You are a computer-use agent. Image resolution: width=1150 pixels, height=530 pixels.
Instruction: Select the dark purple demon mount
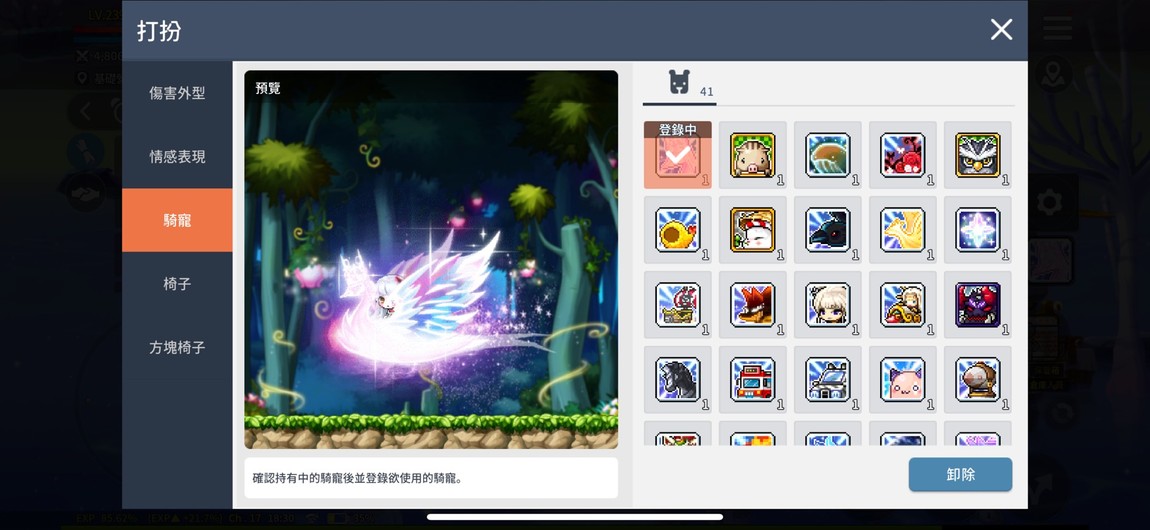click(x=978, y=305)
